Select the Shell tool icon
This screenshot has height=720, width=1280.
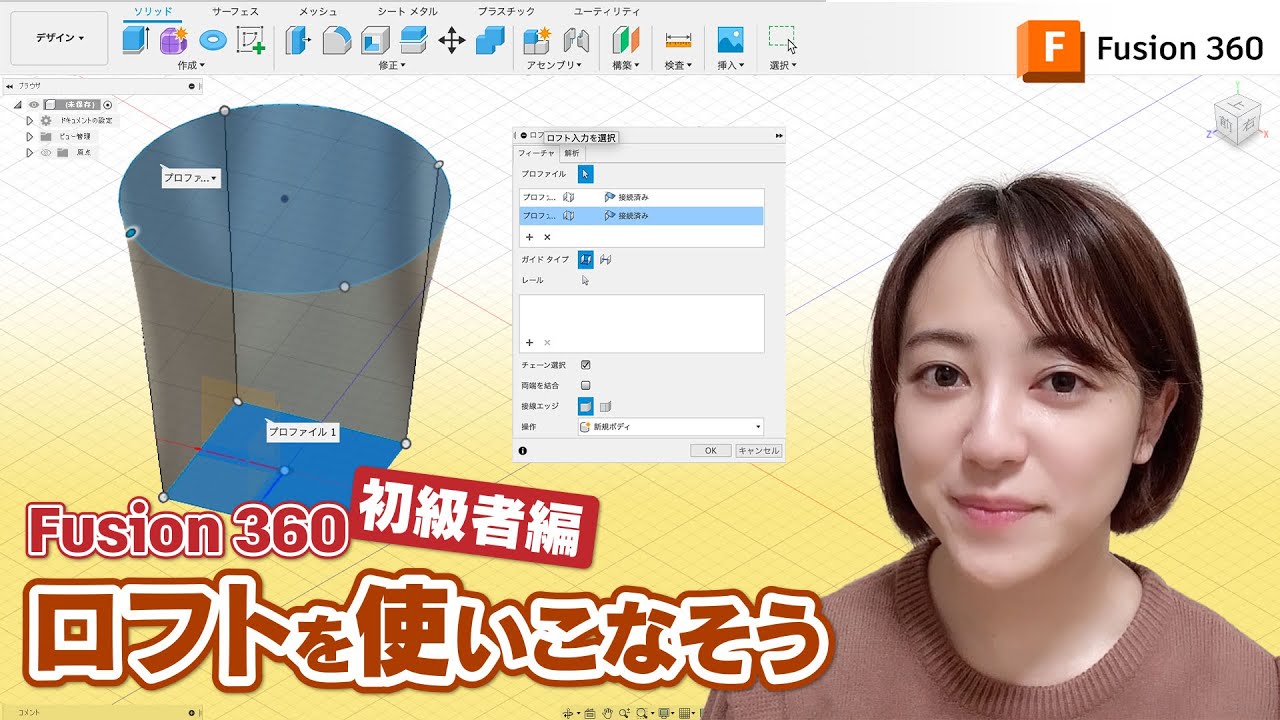tap(375, 40)
